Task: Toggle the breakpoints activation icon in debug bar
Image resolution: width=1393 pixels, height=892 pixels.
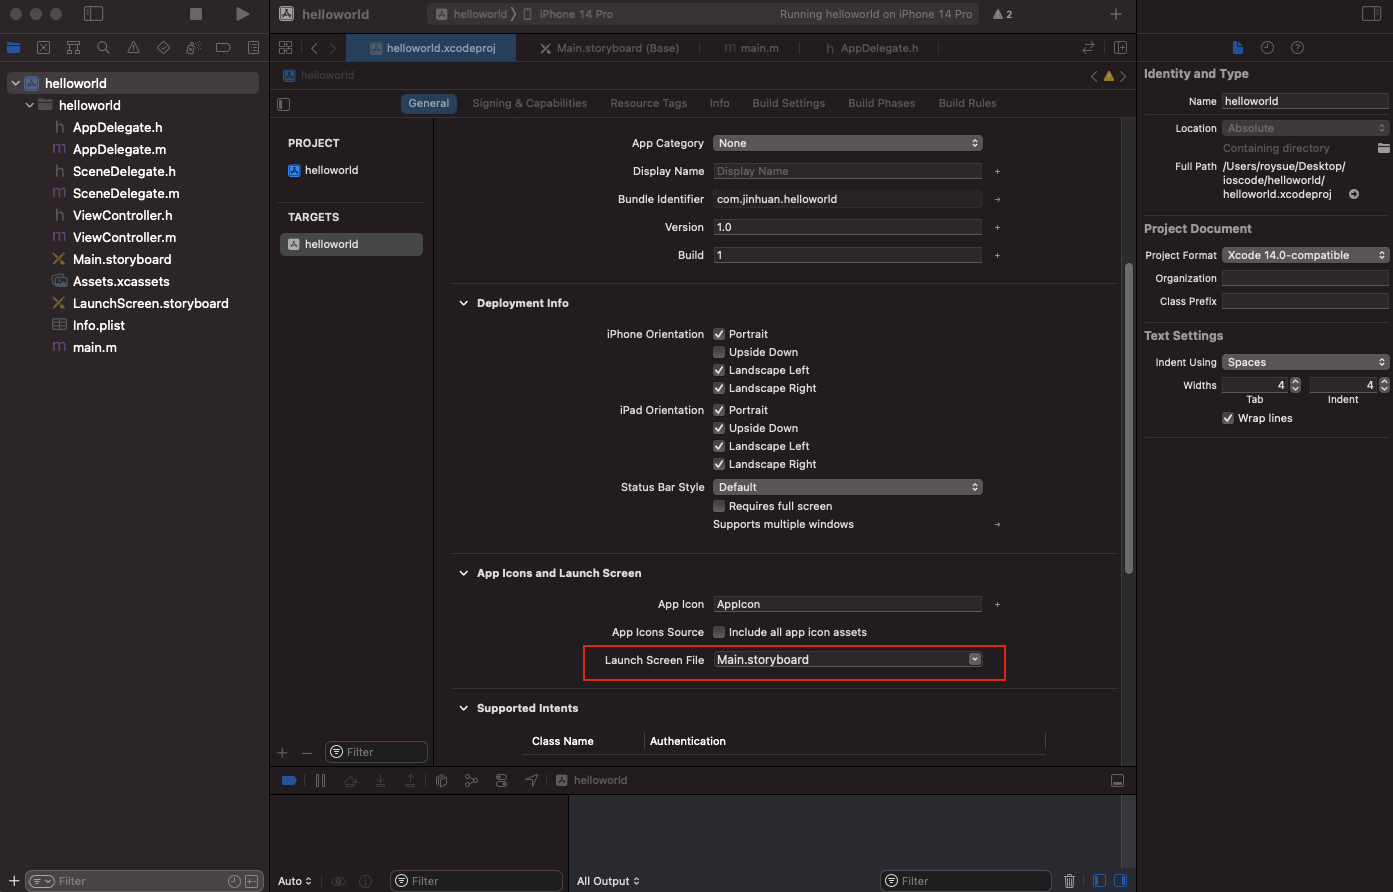Action: (x=289, y=780)
